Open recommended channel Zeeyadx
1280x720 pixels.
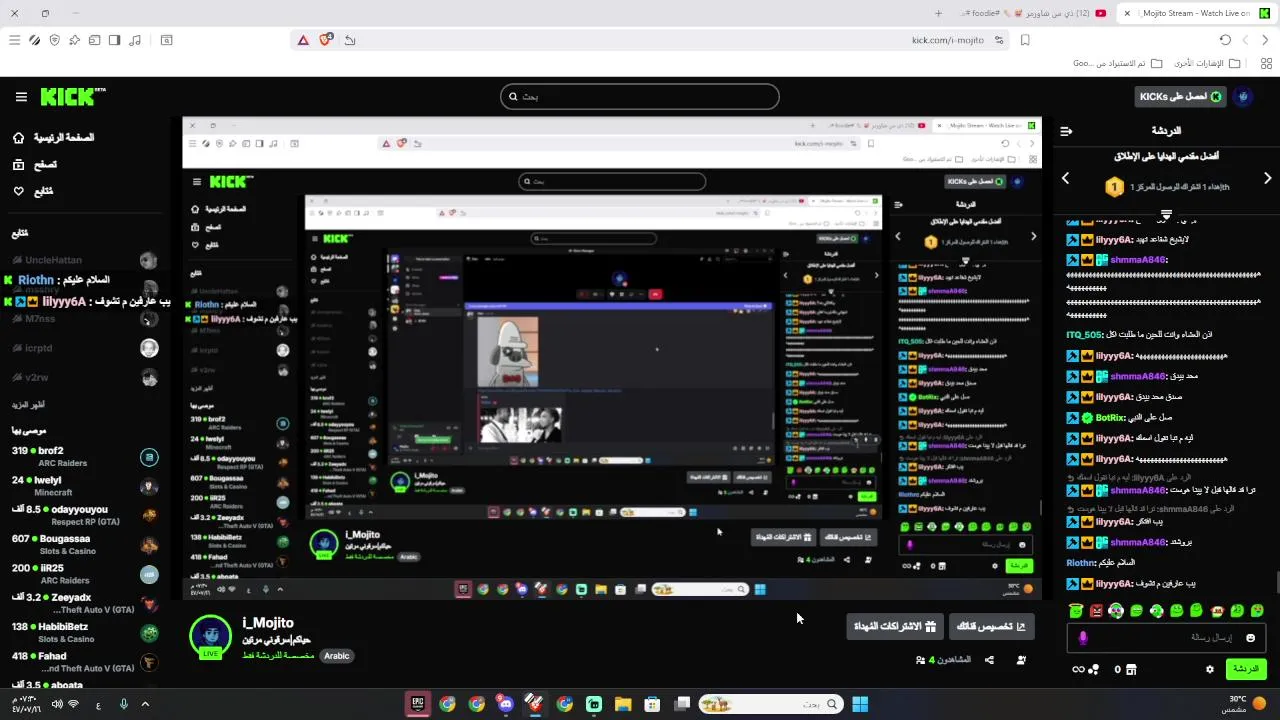tap(85, 603)
